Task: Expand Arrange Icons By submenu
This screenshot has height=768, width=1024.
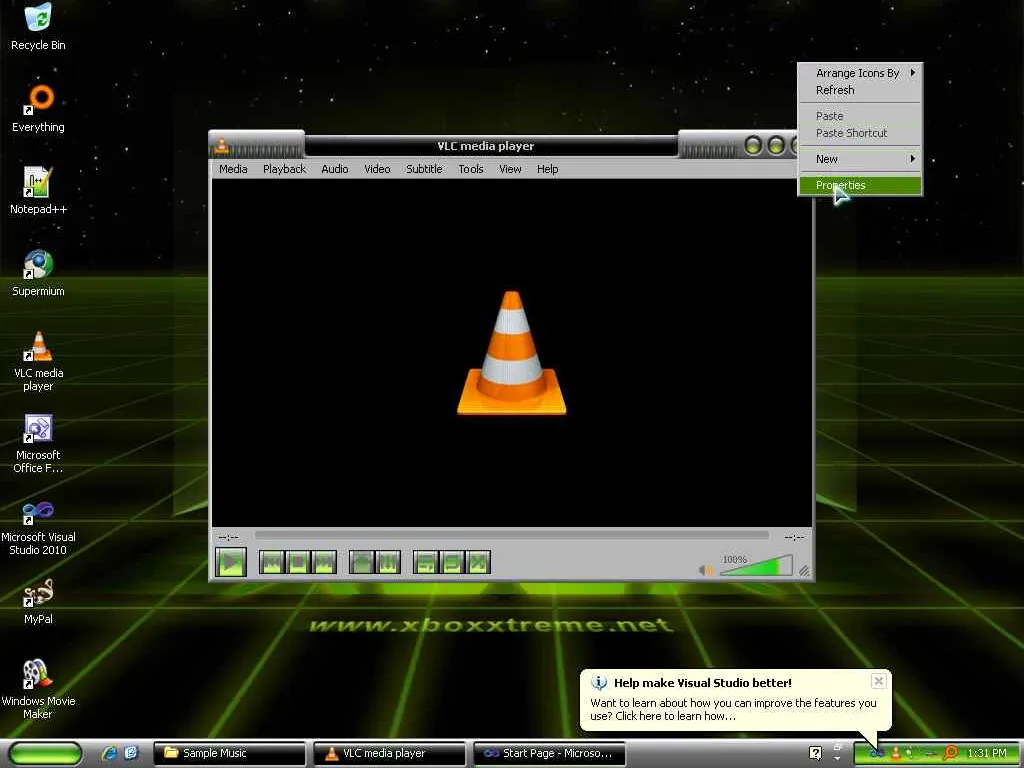Action: [860, 73]
